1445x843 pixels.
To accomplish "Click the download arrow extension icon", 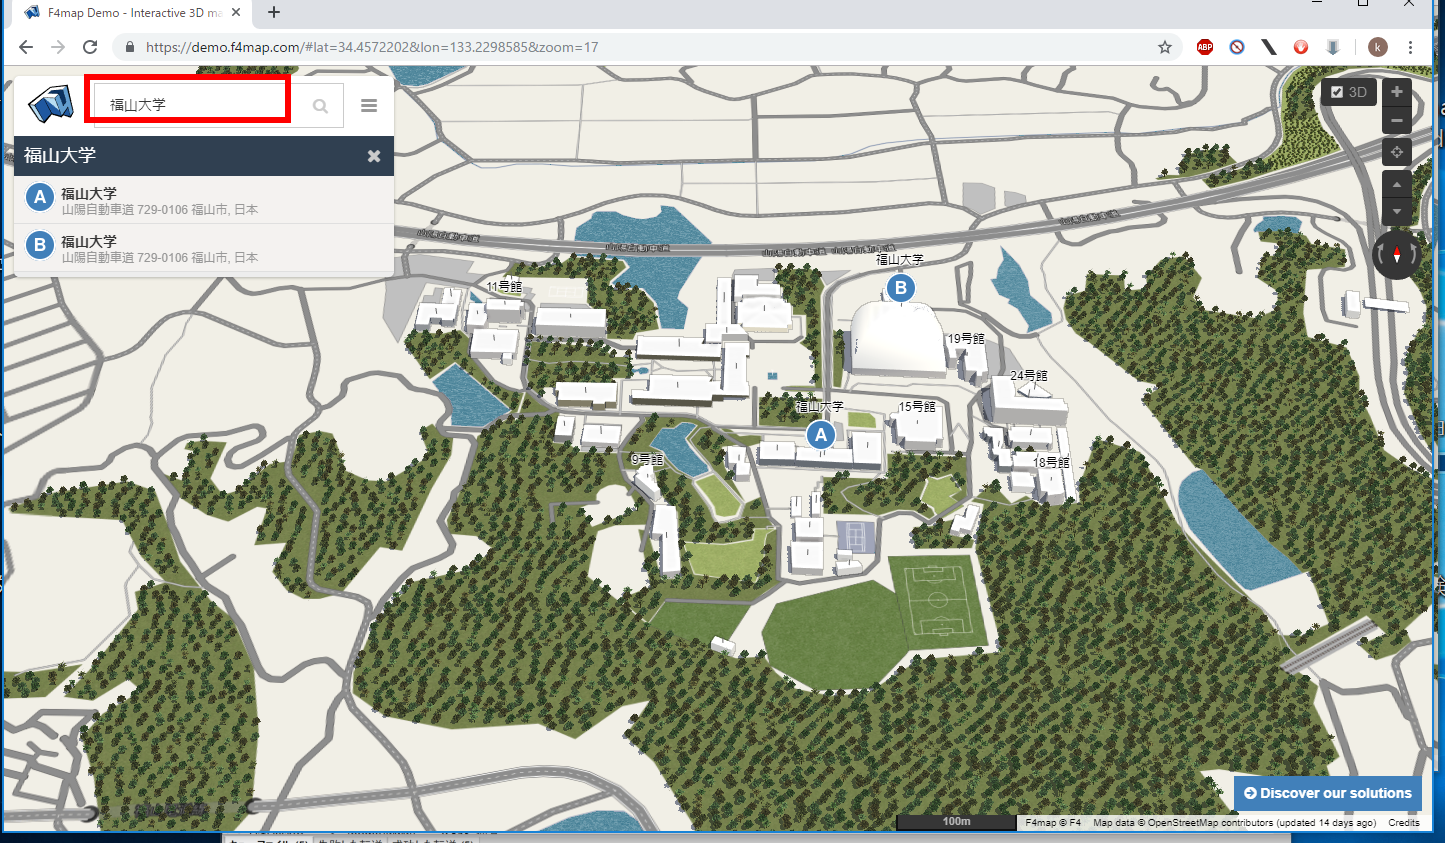I will [x=1333, y=47].
